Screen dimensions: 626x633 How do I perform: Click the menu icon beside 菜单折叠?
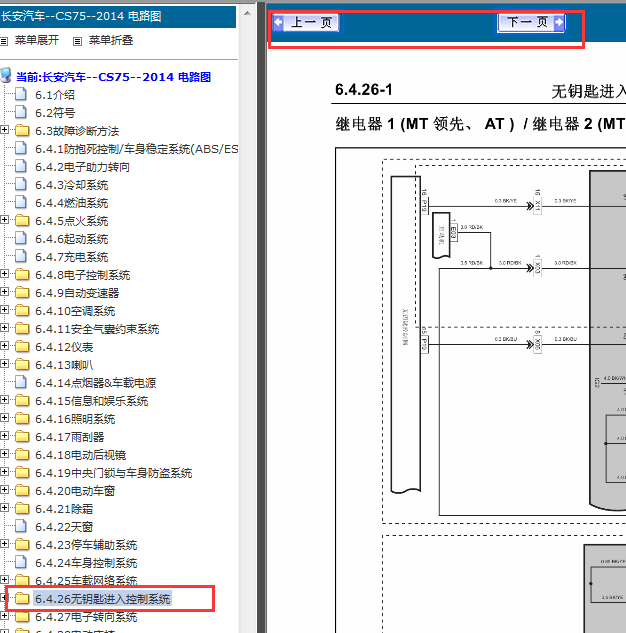77,41
